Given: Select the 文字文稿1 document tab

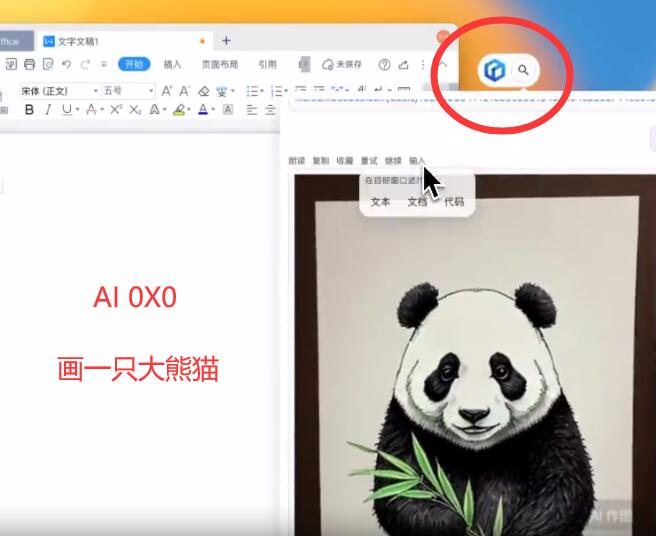Looking at the screenshot, I should pyautogui.click(x=124, y=41).
